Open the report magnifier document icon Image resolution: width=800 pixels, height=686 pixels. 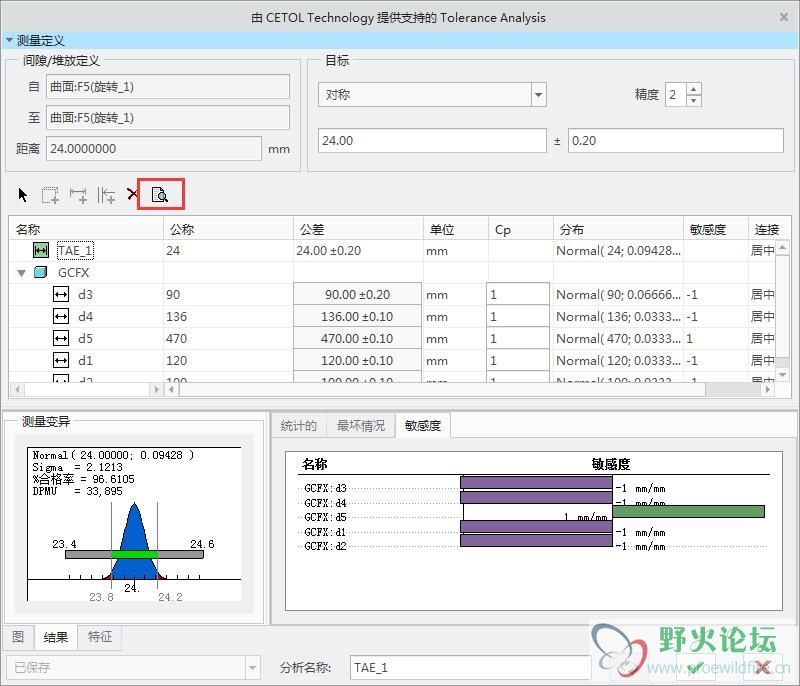[x=160, y=194]
